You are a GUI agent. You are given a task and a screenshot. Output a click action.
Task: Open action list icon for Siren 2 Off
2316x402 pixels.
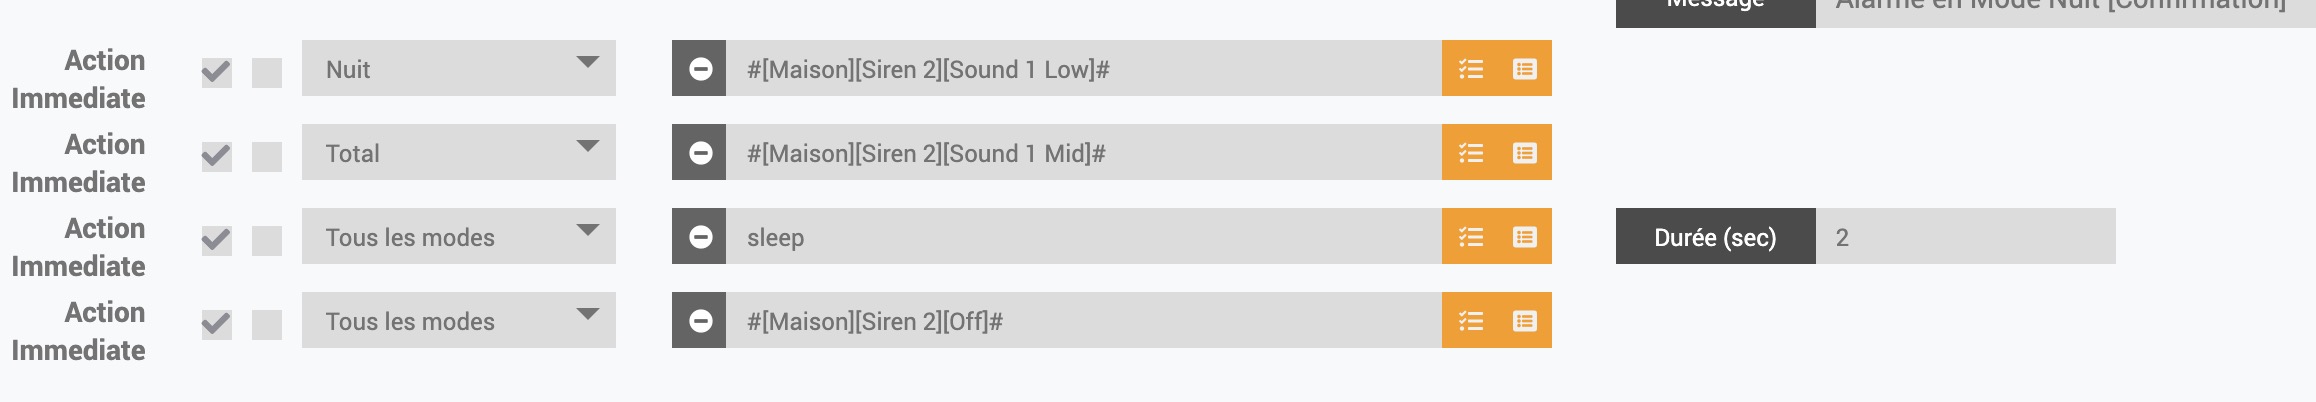point(1470,320)
